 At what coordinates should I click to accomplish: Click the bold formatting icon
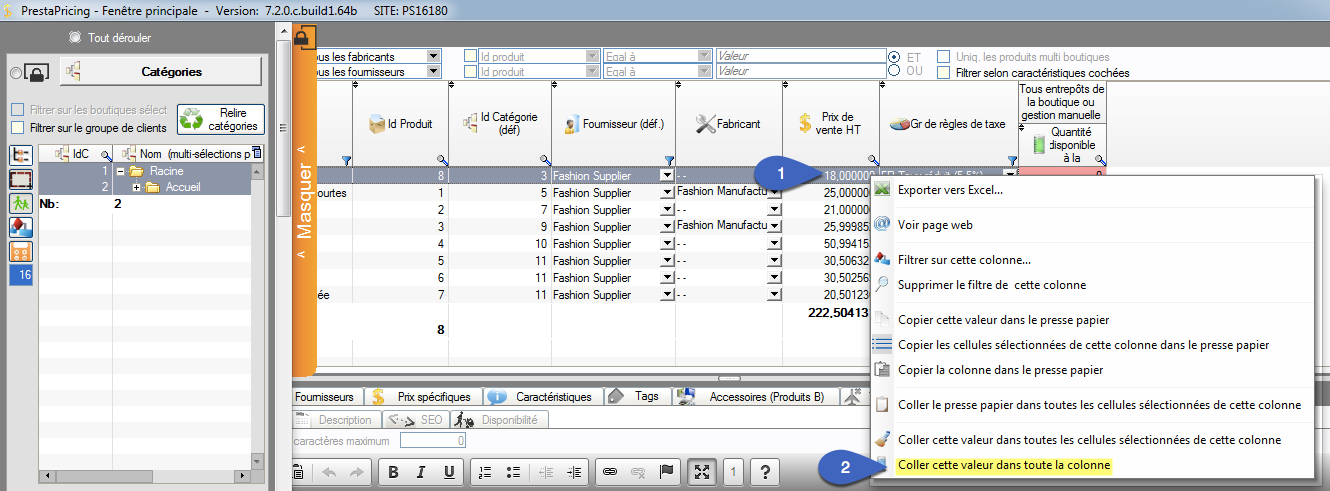pos(394,472)
